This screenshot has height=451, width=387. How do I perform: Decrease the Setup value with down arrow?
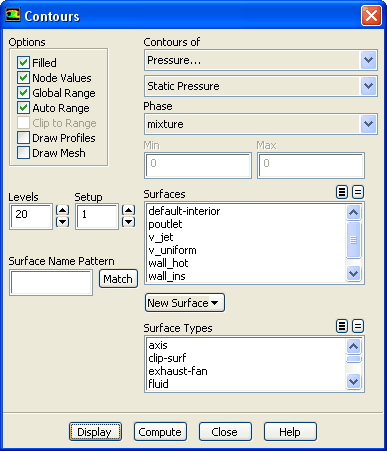coord(128,222)
